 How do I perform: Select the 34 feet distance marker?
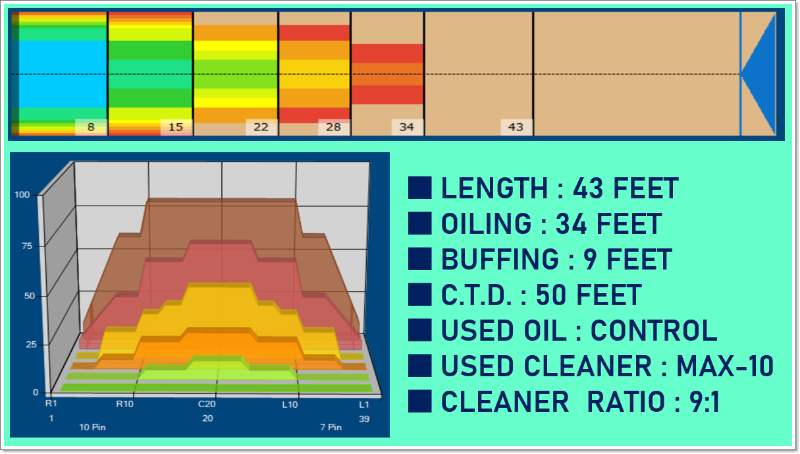pos(406,127)
